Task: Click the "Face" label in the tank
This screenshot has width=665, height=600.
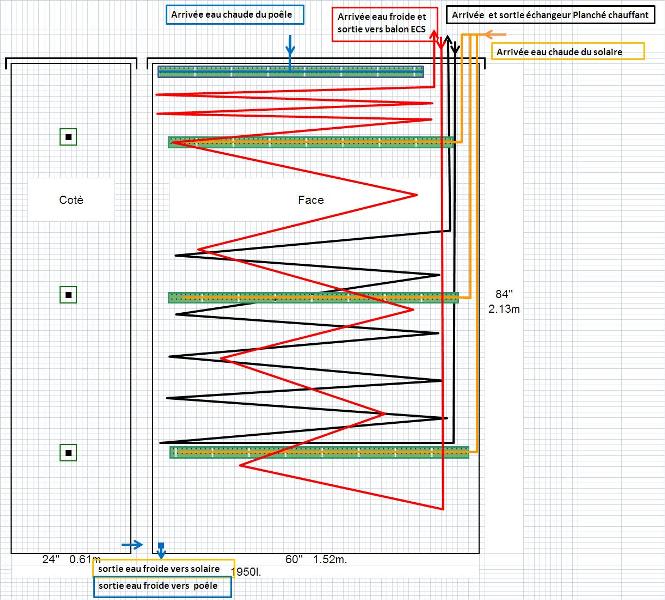Action: pyautogui.click(x=311, y=200)
